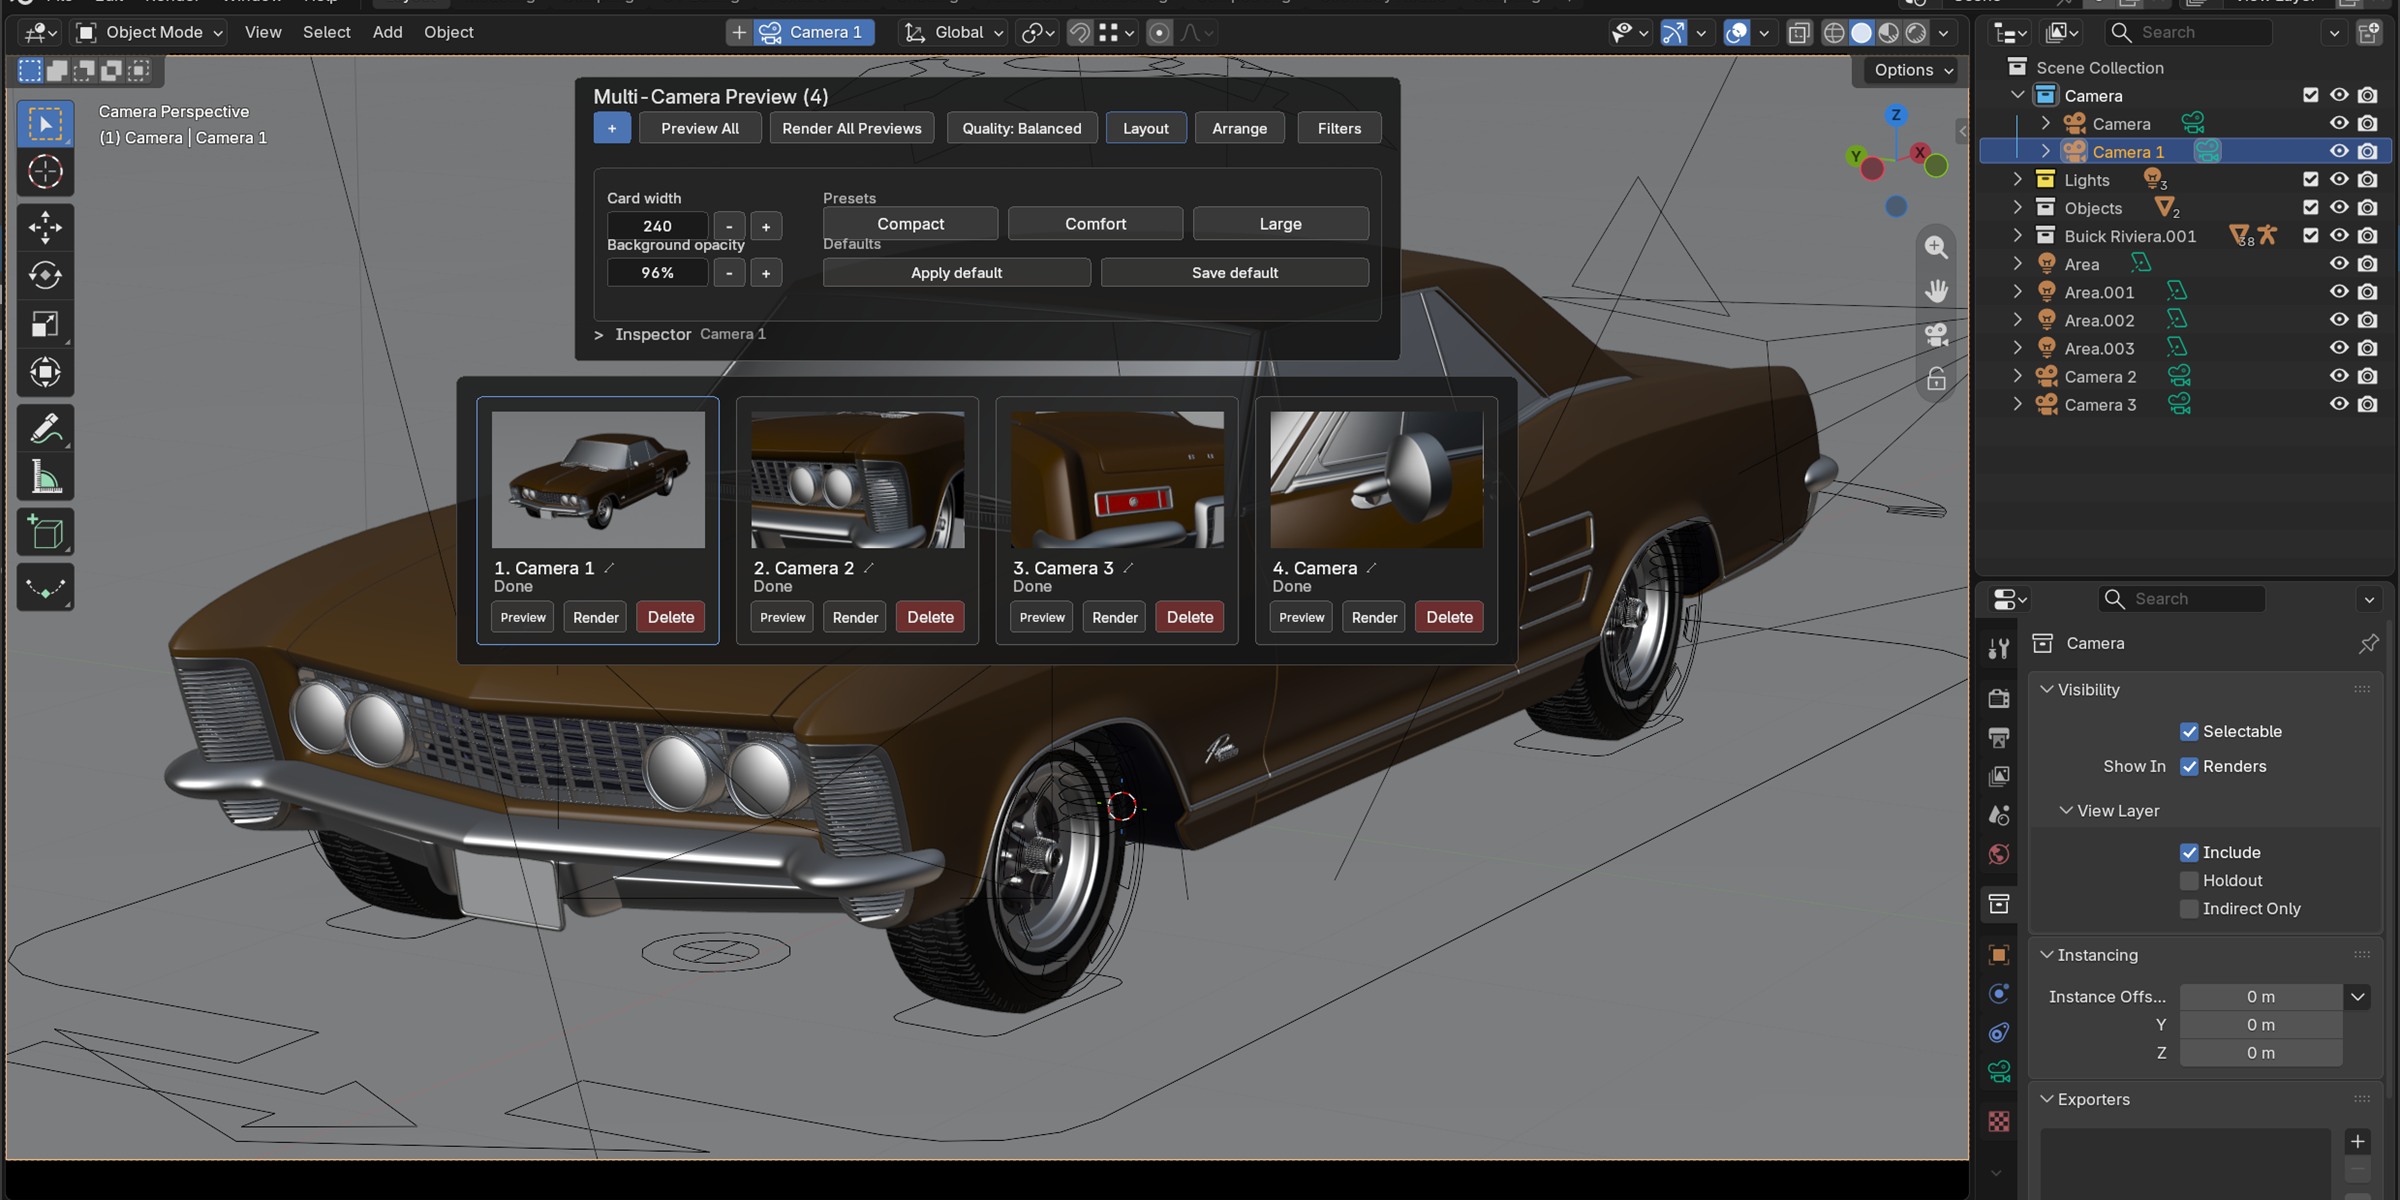Uncheck the Selectable checkbox
The image size is (2400, 1200).
coord(2189,732)
